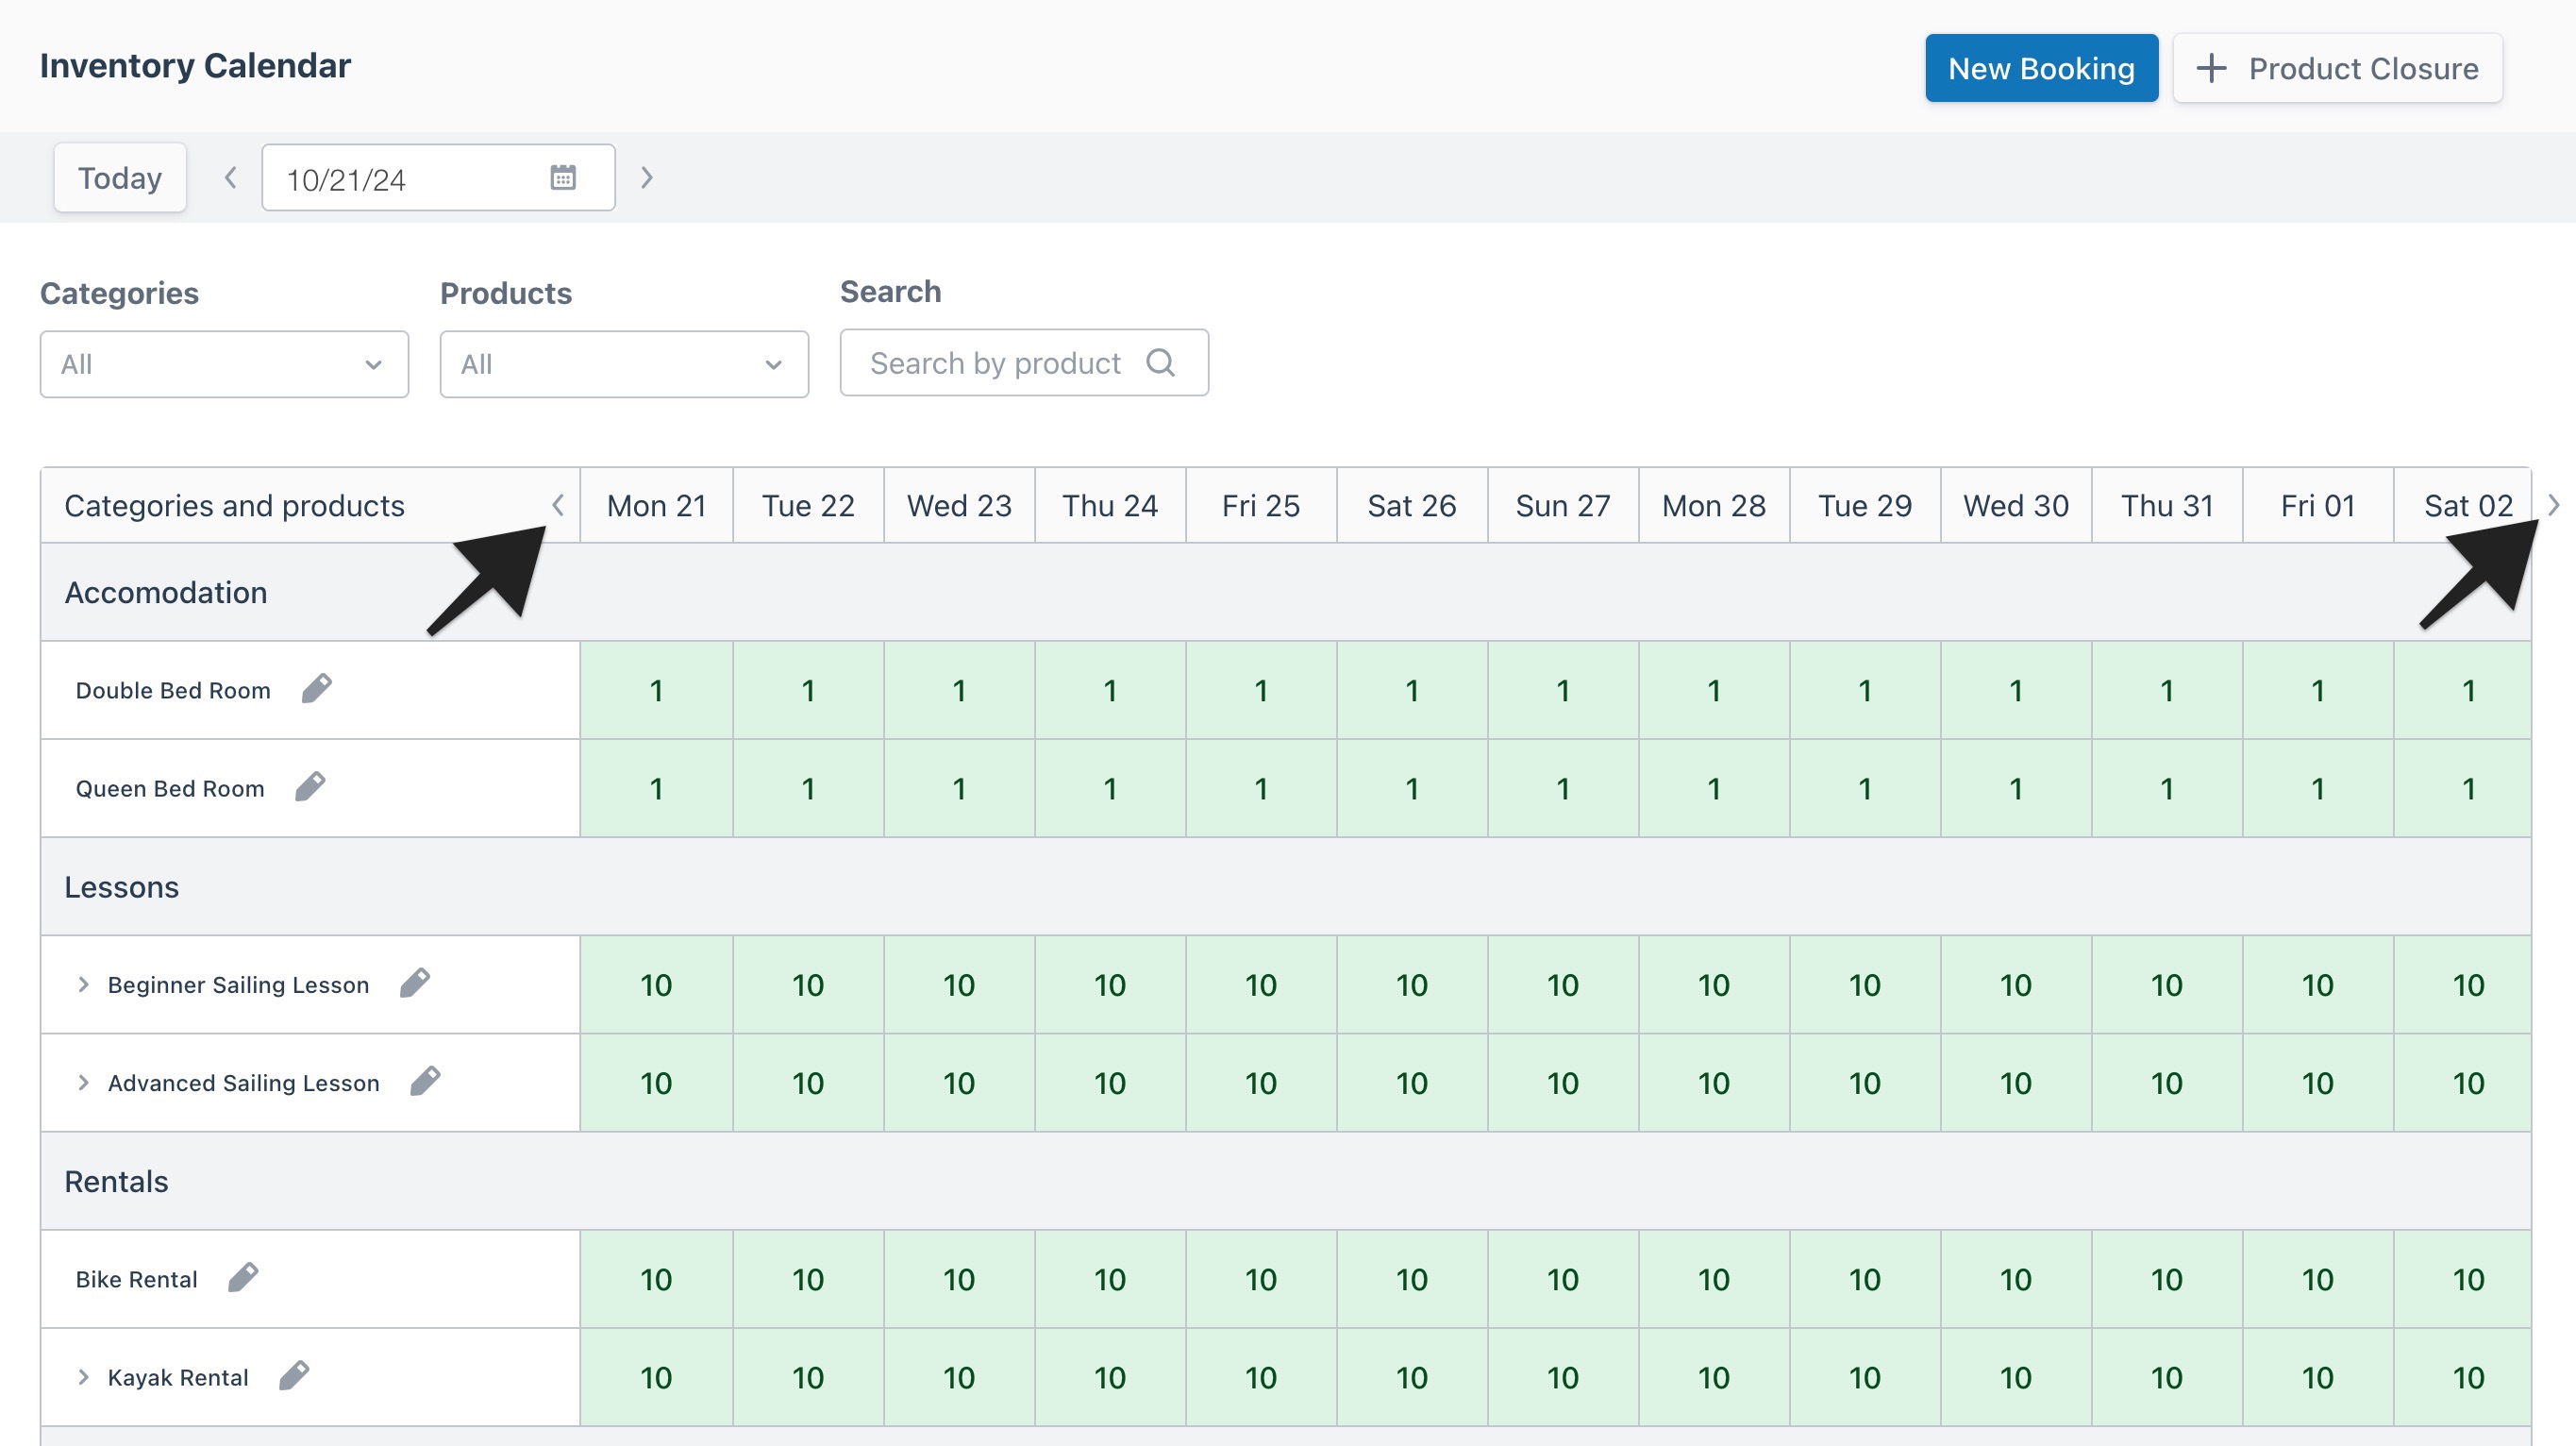The image size is (2576, 1446).
Task: Click Kayak Rental availability on Thu 31
Action: [2167, 1377]
